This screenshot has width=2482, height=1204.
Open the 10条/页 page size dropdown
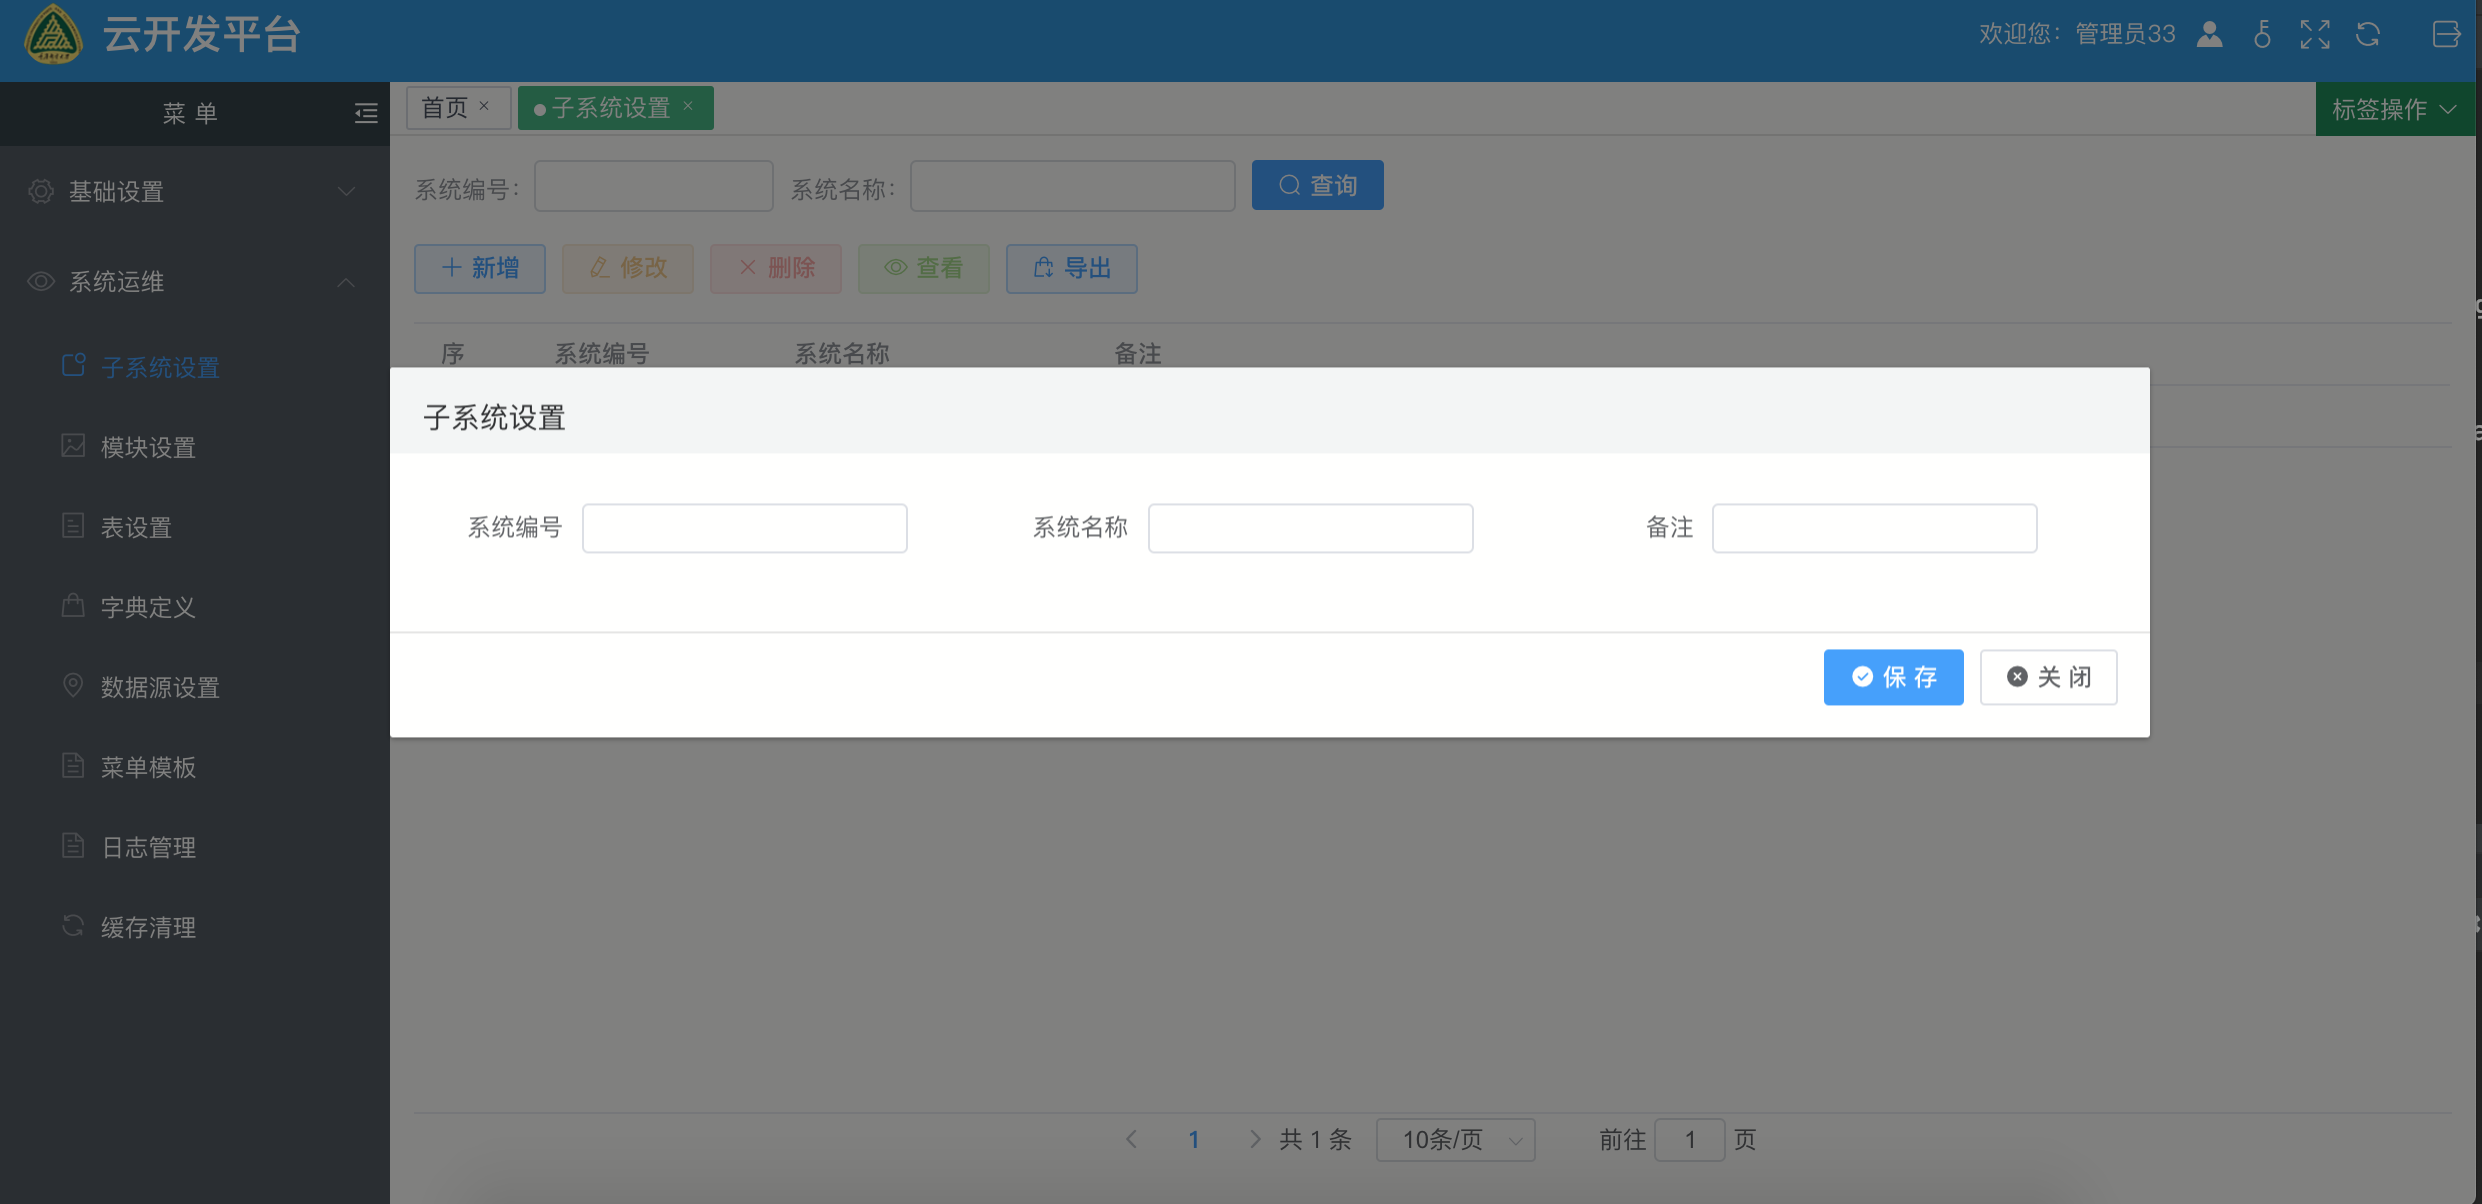[x=1455, y=1140]
